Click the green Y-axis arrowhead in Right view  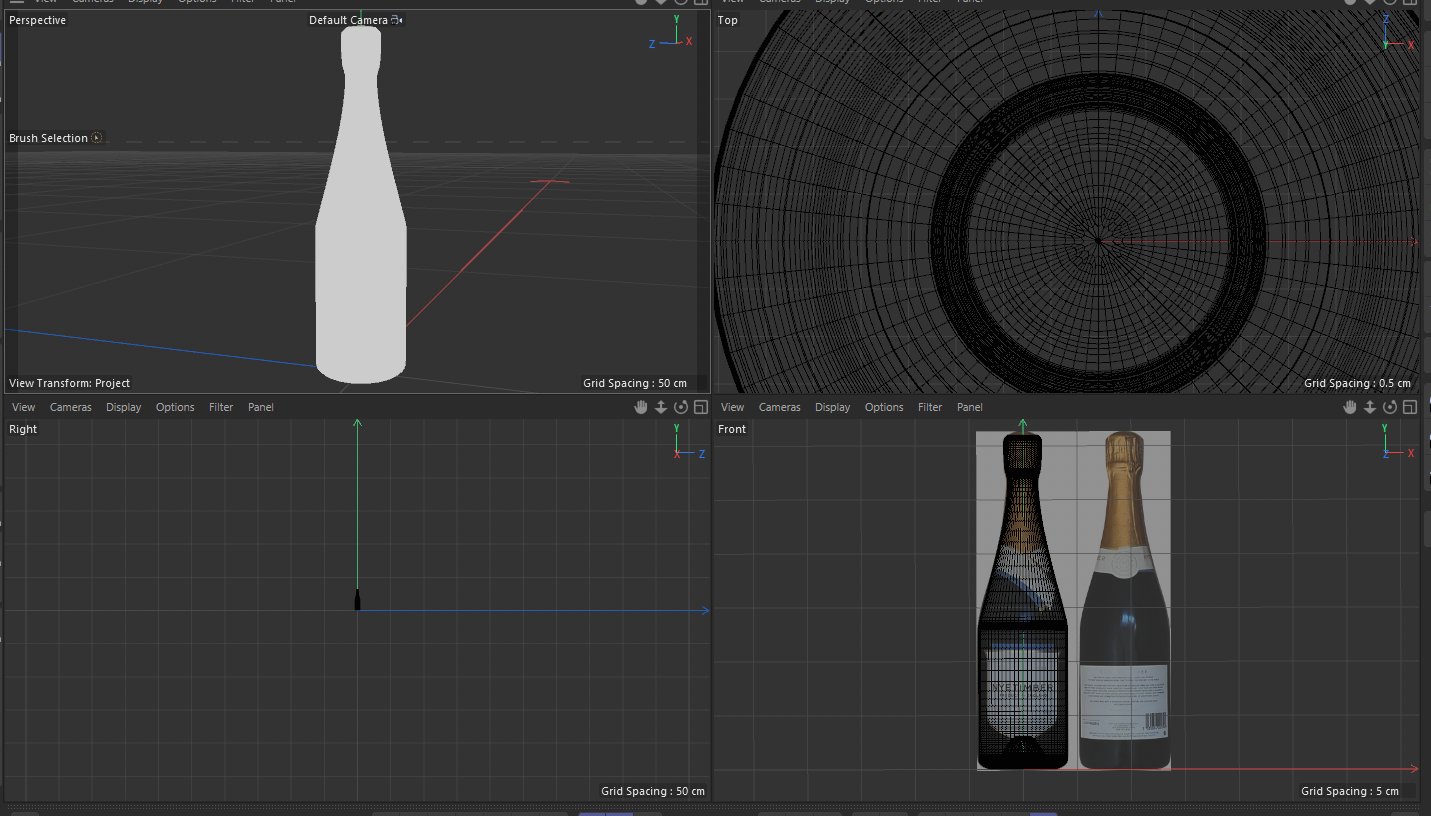[357, 424]
